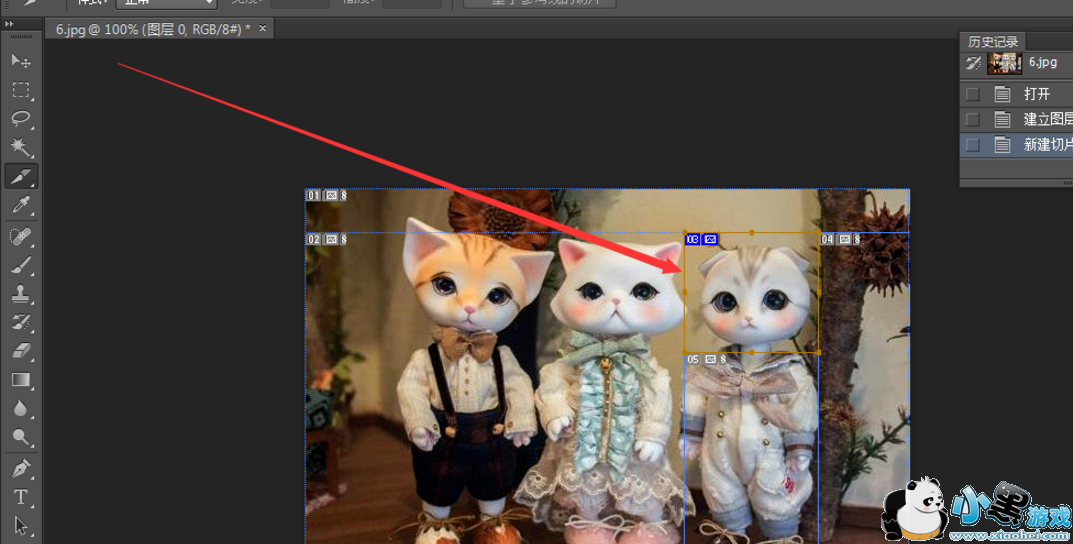This screenshot has width=1073, height=544.
Task: Select the Eraser tool
Action: tap(21, 351)
